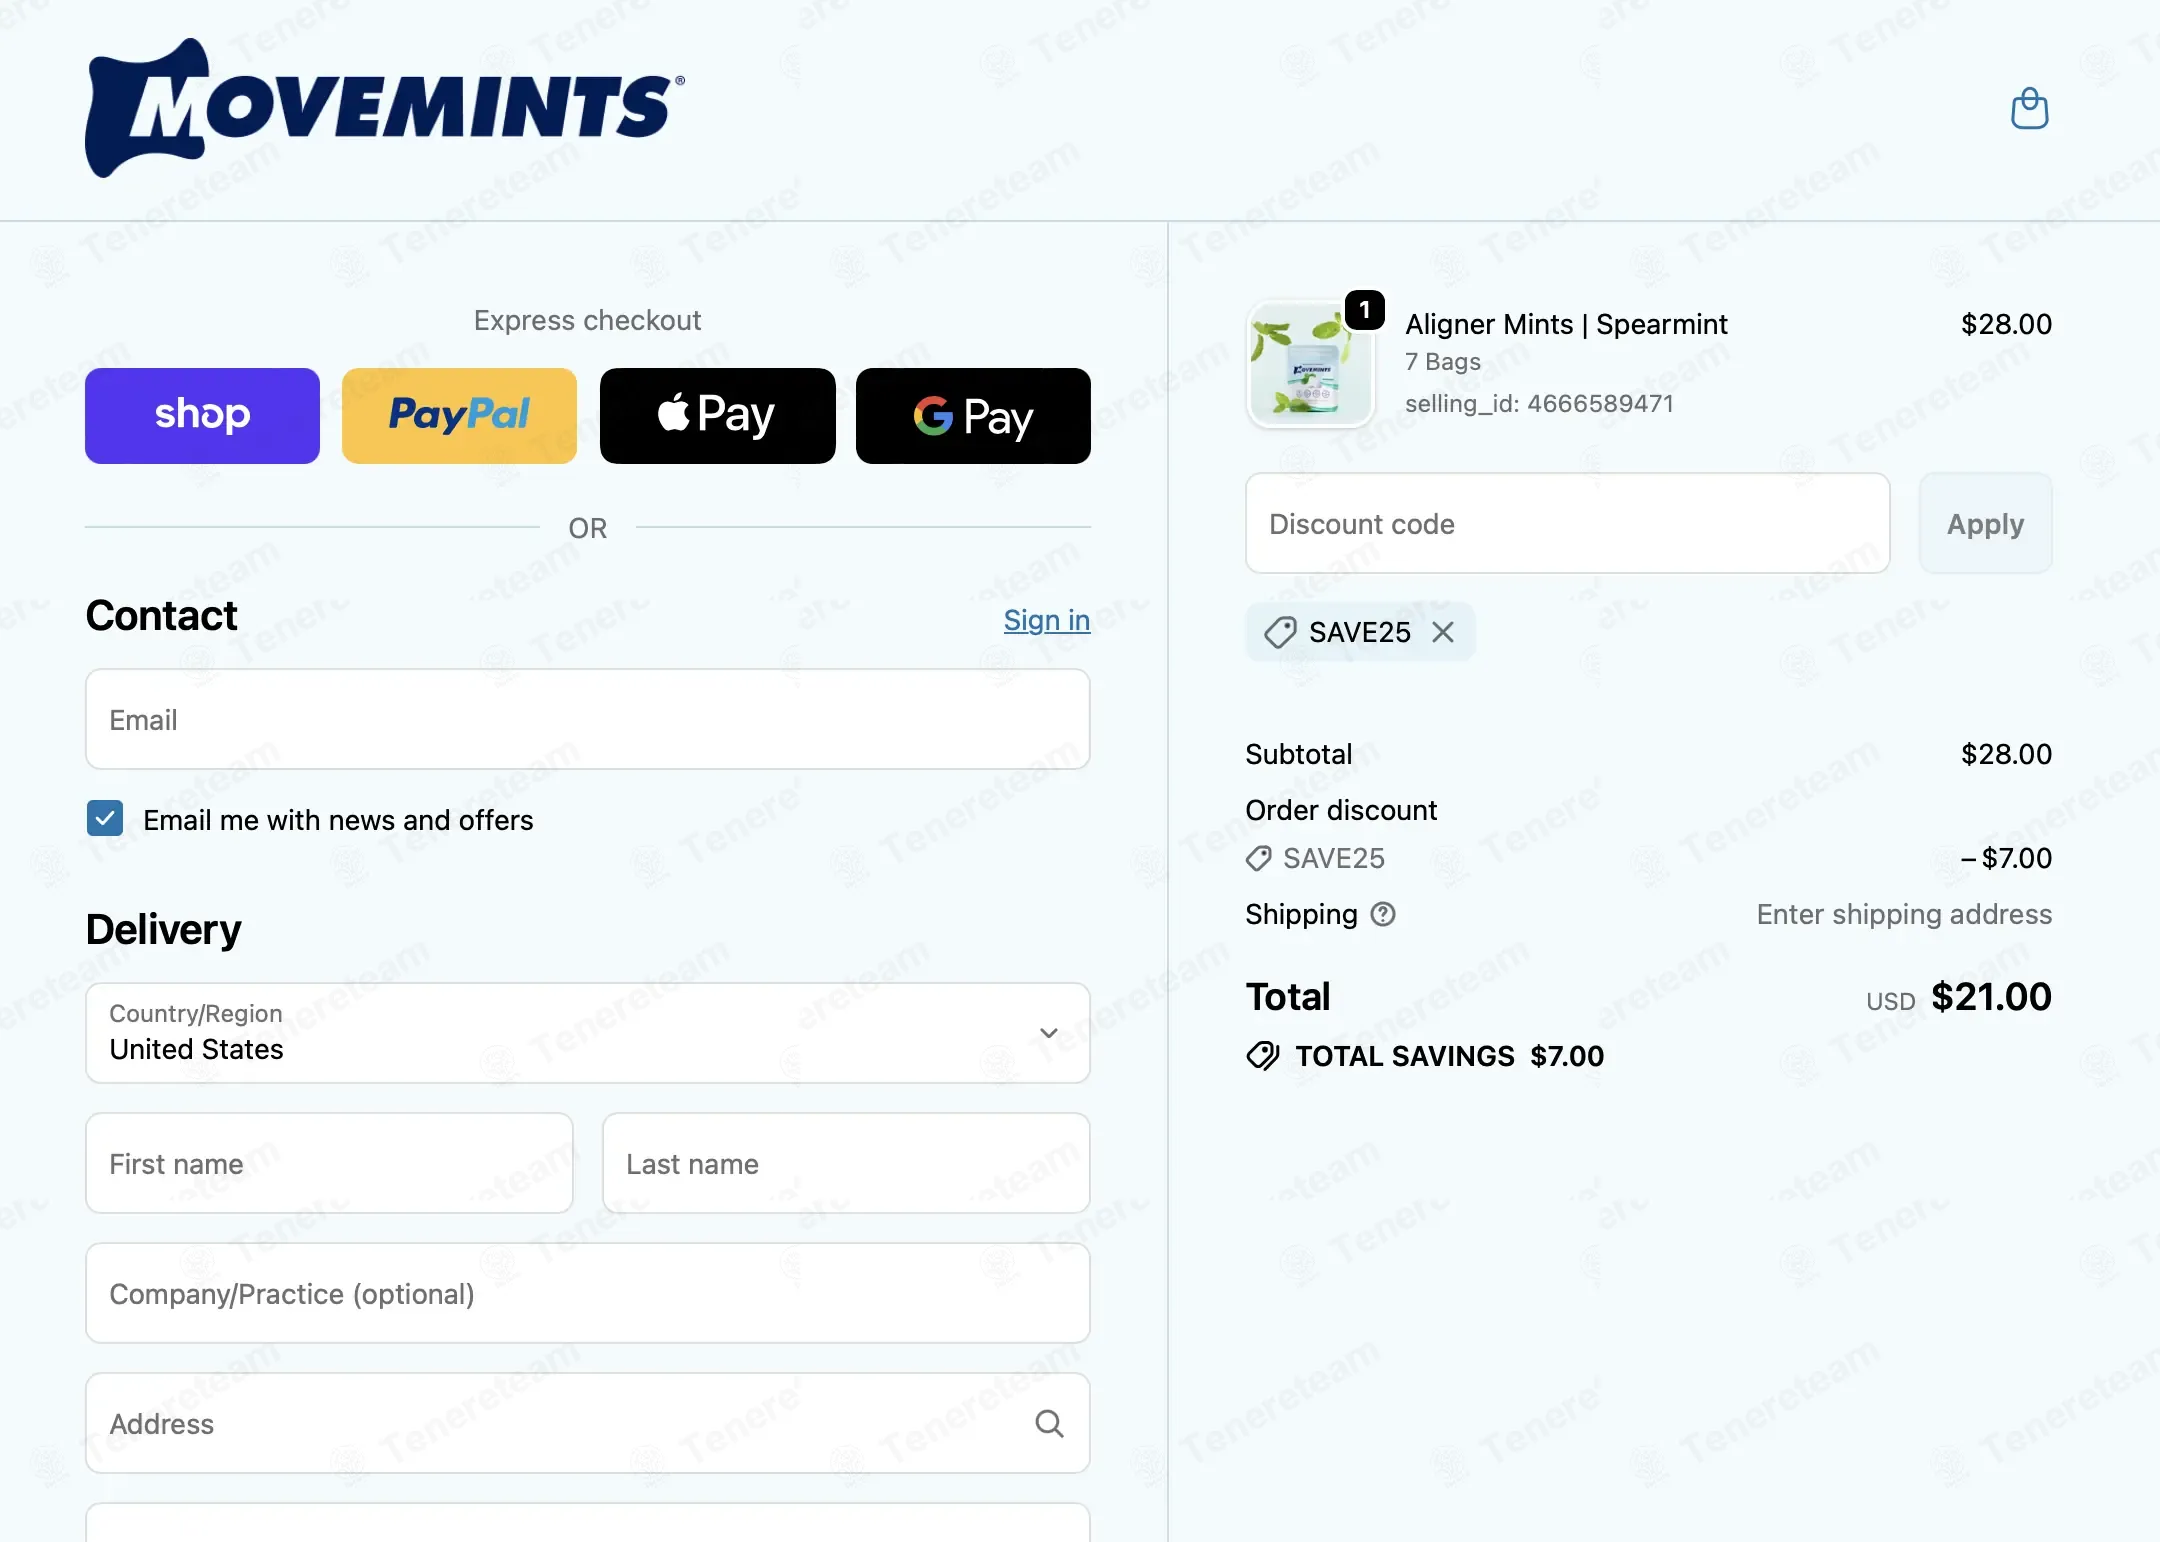
Task: Click the Address input field
Action: coord(588,1423)
